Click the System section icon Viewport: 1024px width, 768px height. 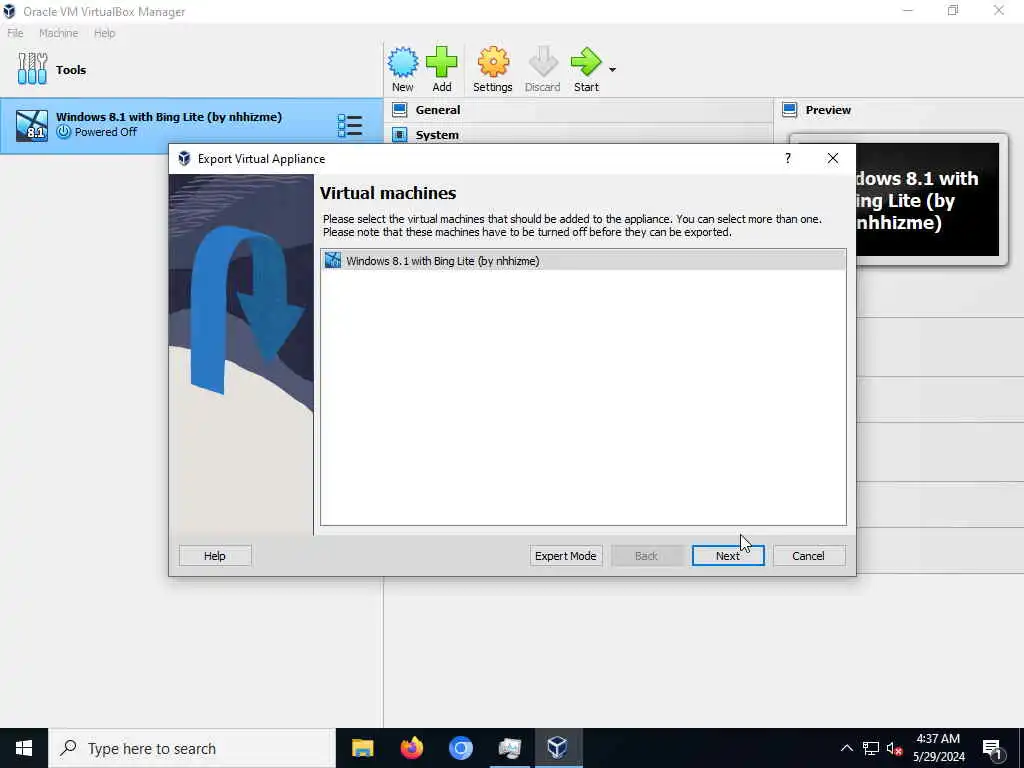tap(400, 135)
